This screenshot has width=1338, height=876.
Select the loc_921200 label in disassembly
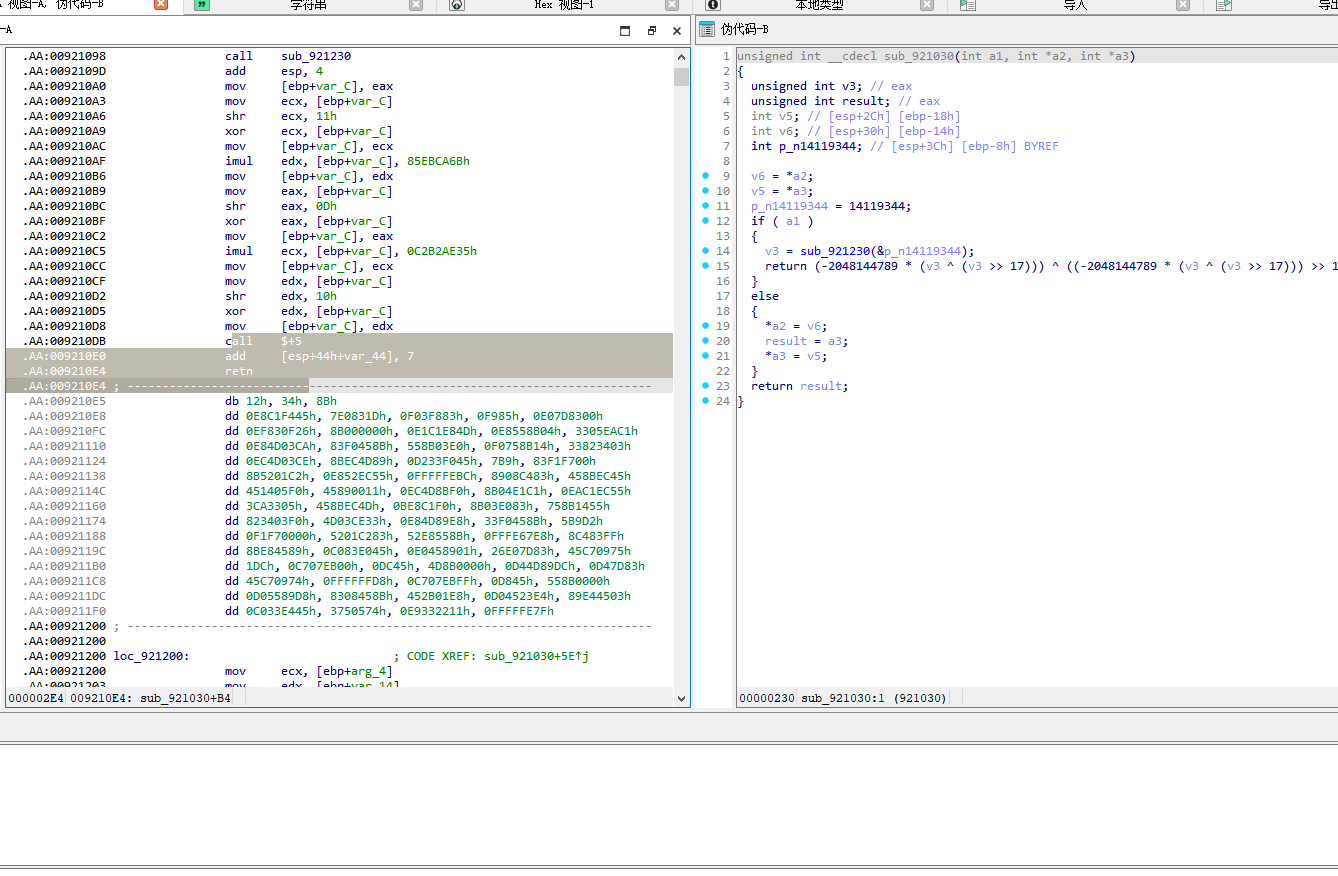150,656
